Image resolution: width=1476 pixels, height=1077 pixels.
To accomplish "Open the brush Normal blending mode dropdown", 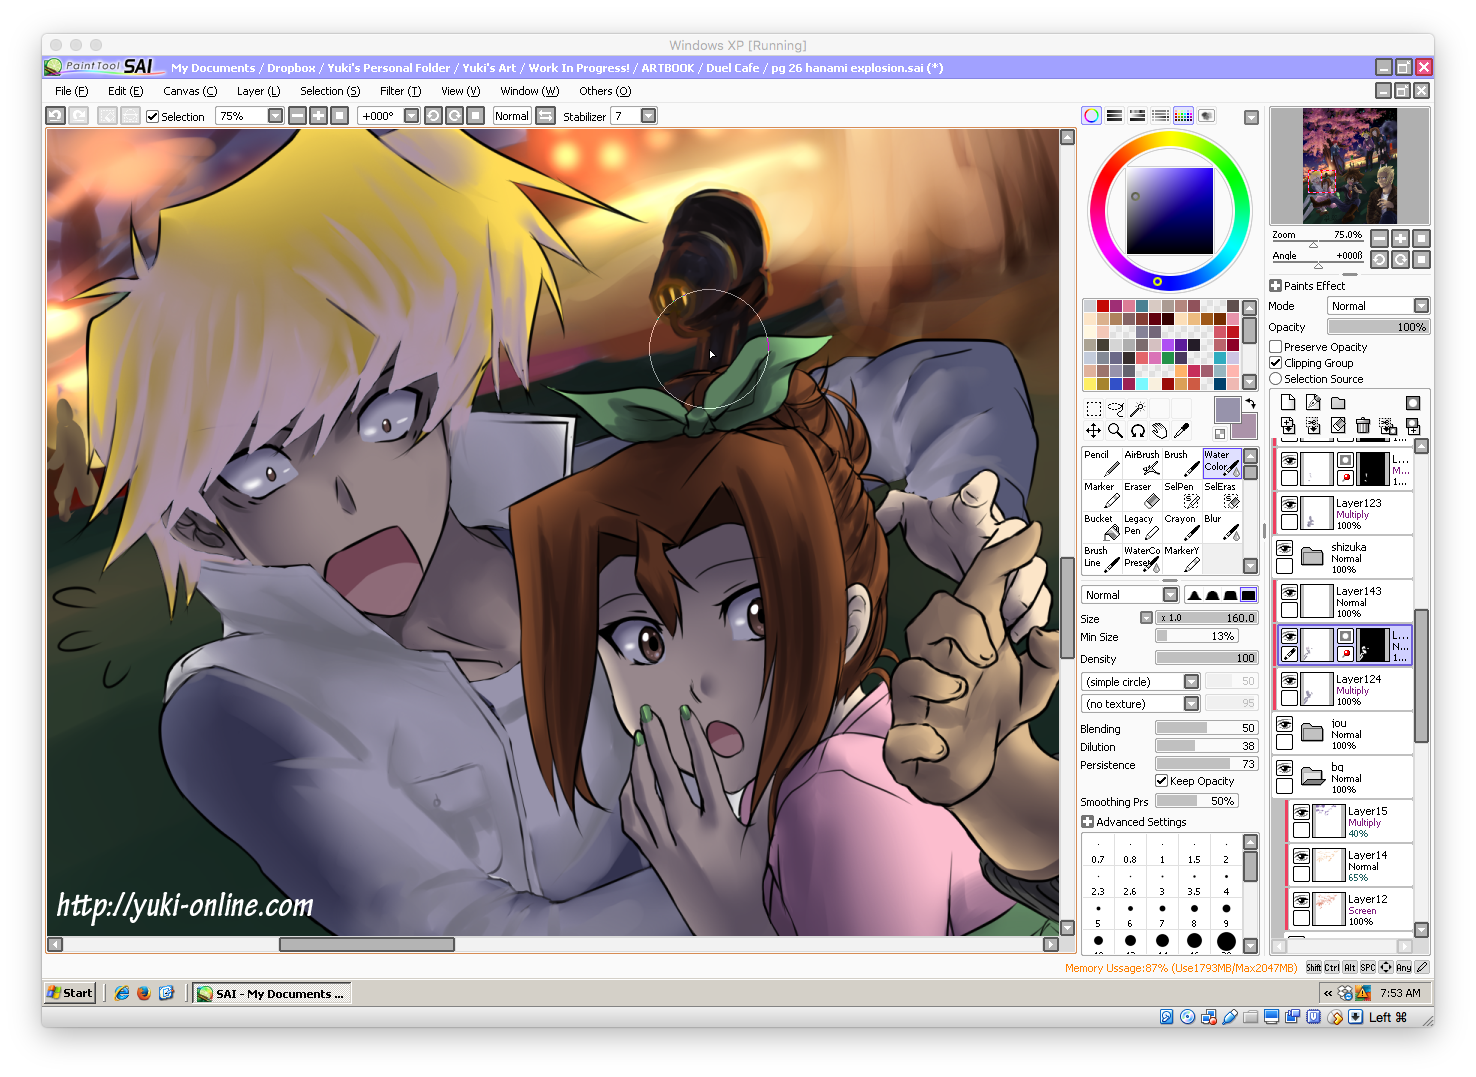I will [1130, 595].
